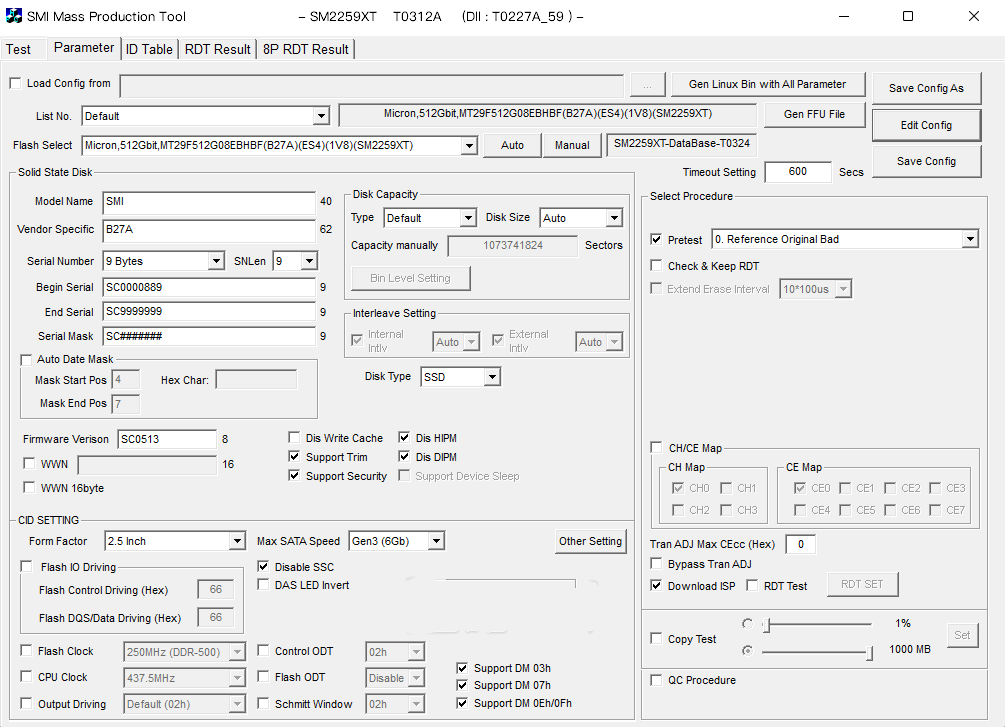Click the Save Config As button

926,88
